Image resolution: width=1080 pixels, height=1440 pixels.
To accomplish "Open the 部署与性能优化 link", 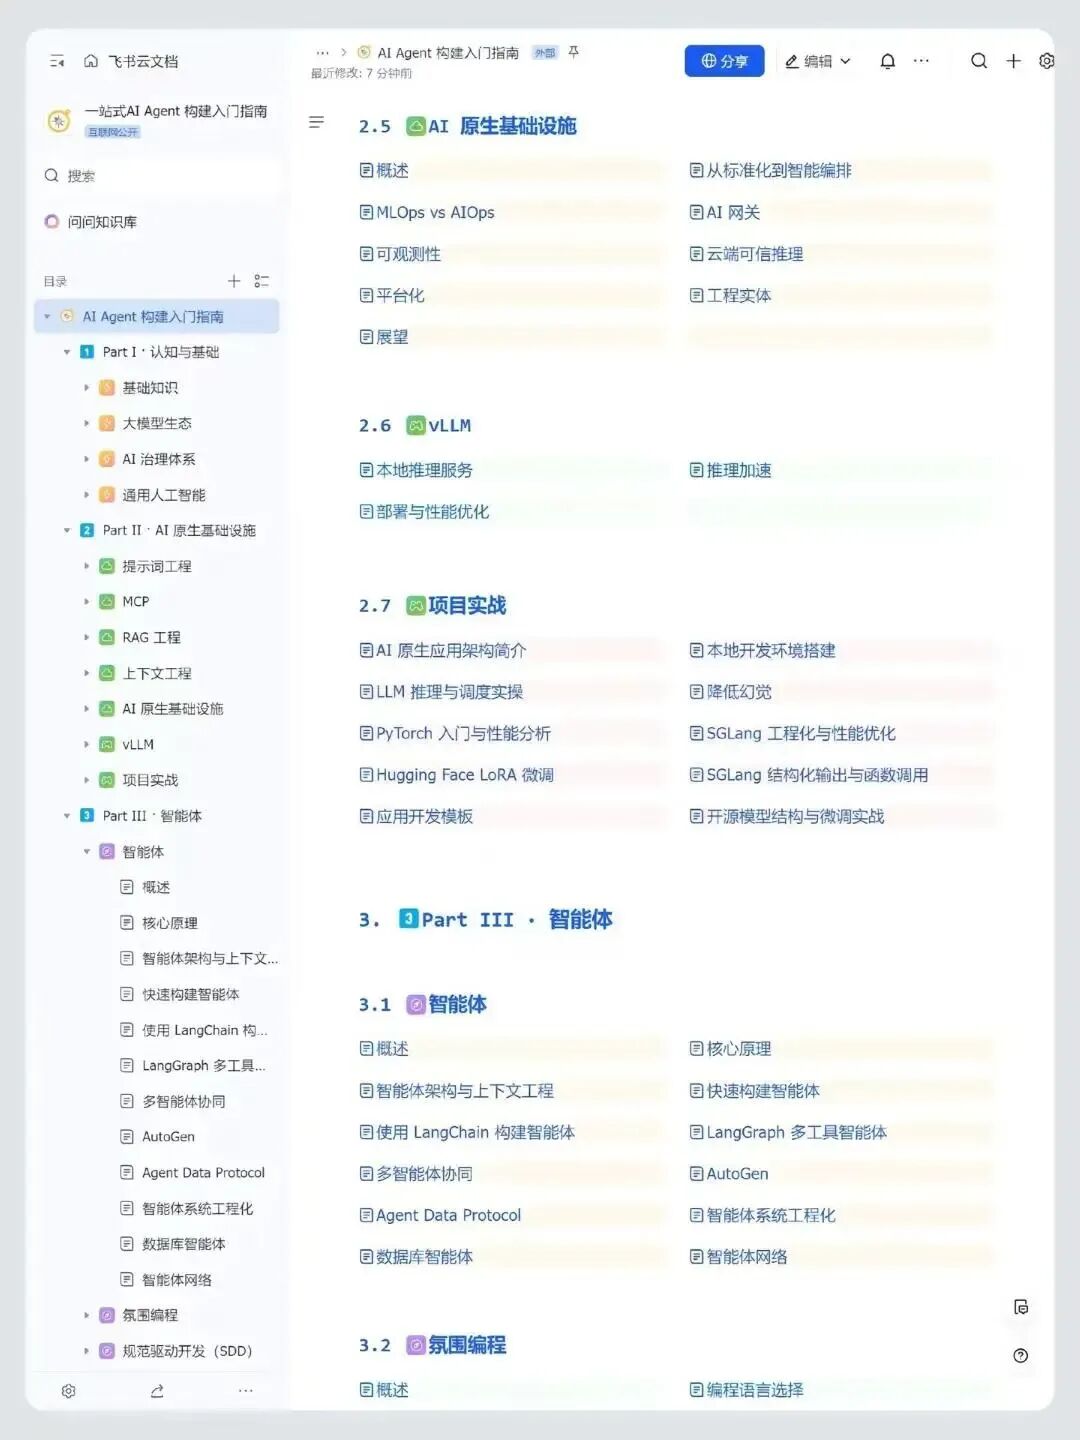I will pyautogui.click(x=432, y=512).
